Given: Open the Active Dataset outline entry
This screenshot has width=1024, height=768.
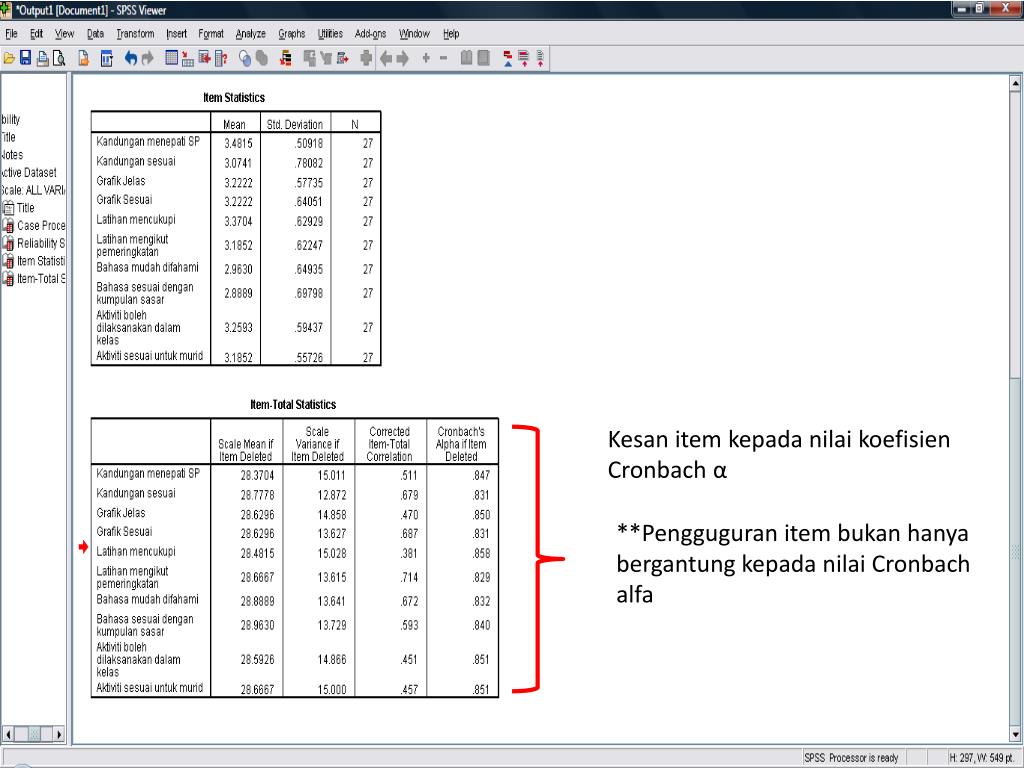Looking at the screenshot, I should point(30,170).
